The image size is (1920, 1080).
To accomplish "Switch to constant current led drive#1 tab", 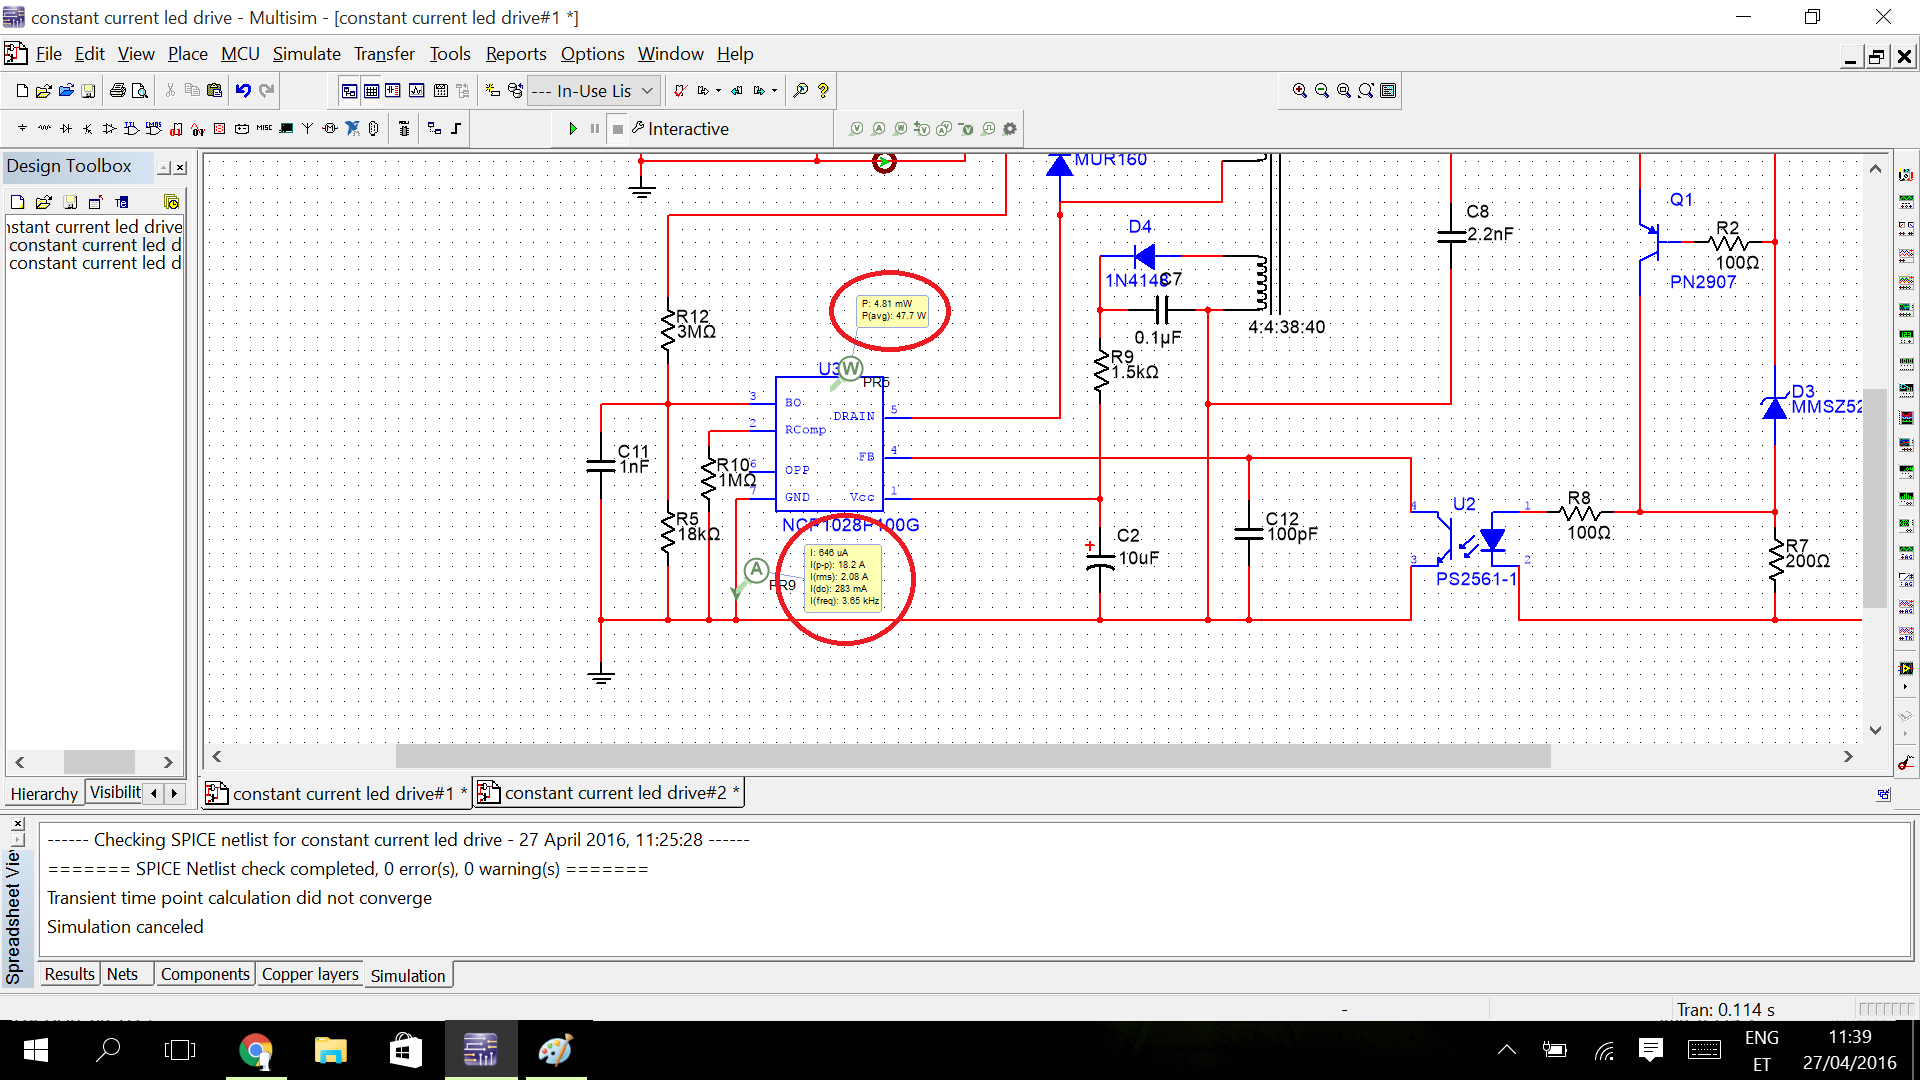I will point(336,793).
